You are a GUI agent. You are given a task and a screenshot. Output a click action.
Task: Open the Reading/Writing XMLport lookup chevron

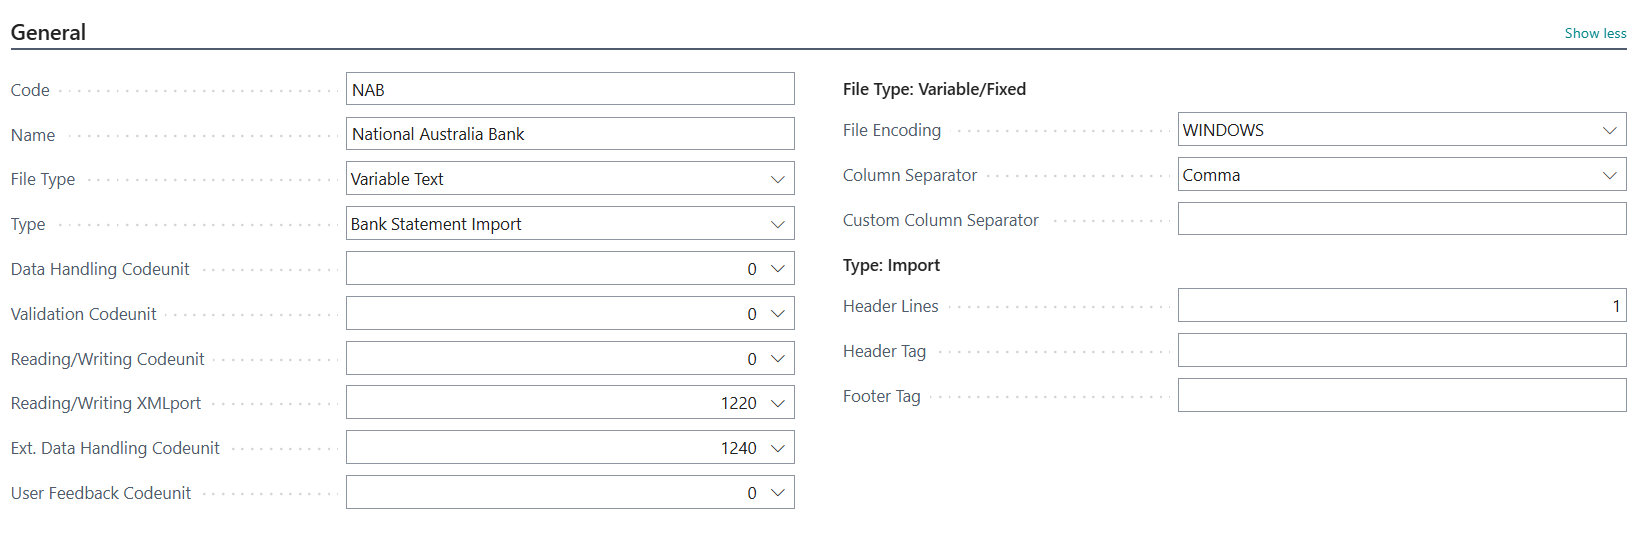point(778,403)
